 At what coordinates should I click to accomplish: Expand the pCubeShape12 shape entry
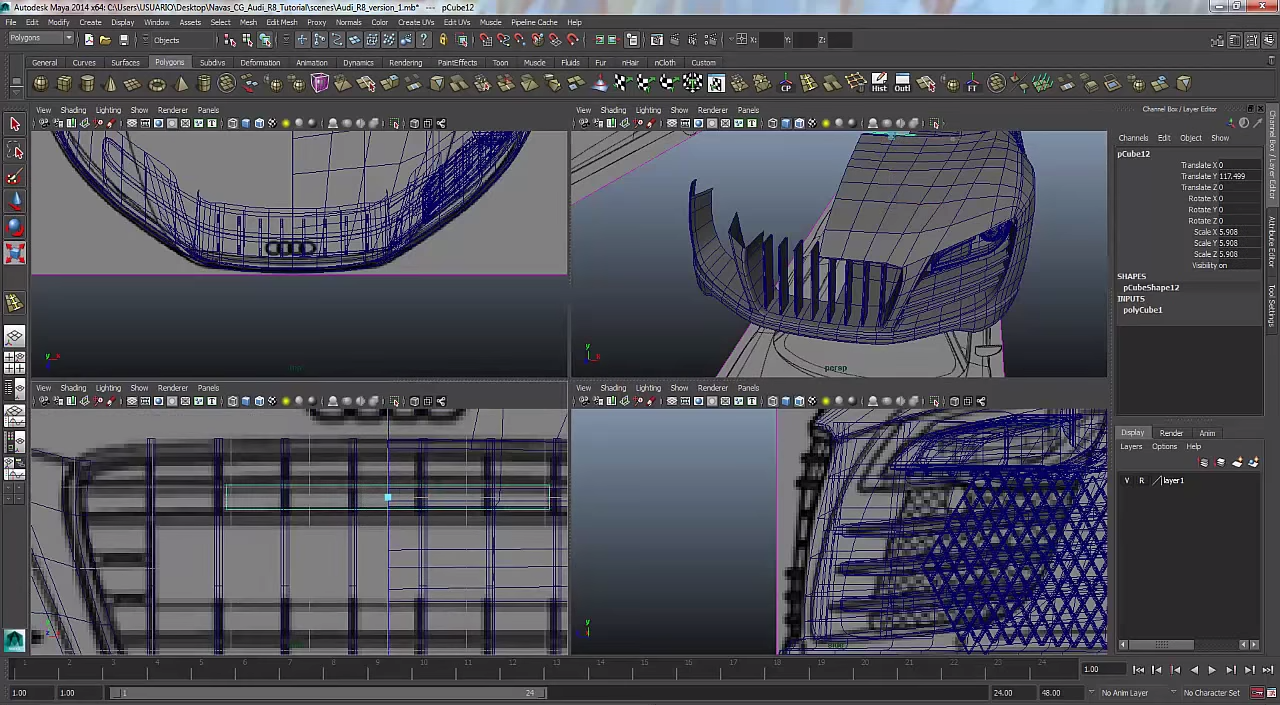pyautogui.click(x=1150, y=288)
